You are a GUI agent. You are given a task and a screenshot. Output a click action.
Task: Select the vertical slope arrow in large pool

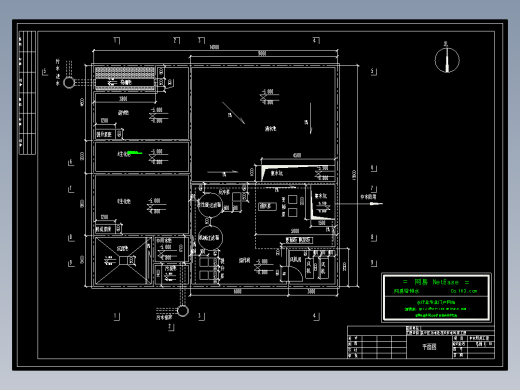(310, 118)
